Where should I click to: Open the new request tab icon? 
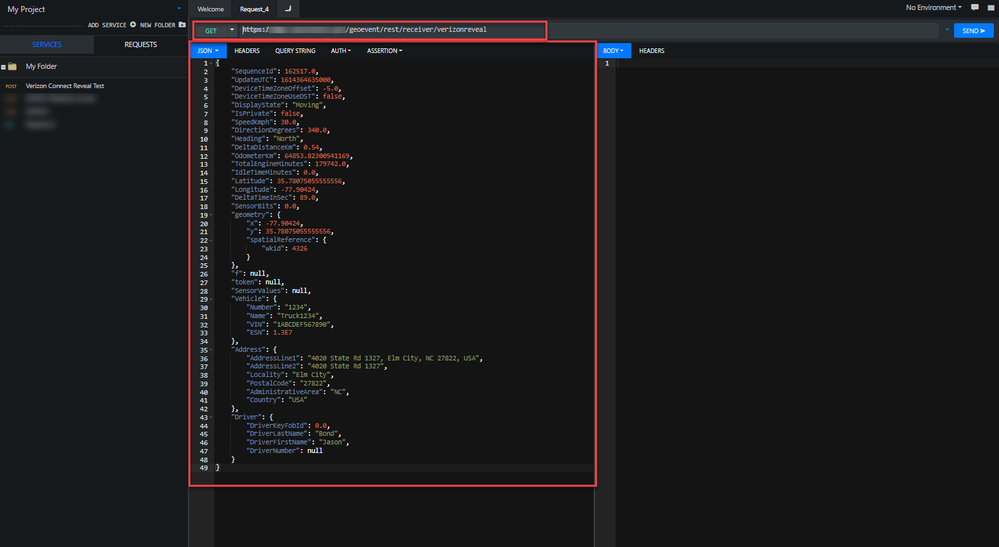coord(288,9)
